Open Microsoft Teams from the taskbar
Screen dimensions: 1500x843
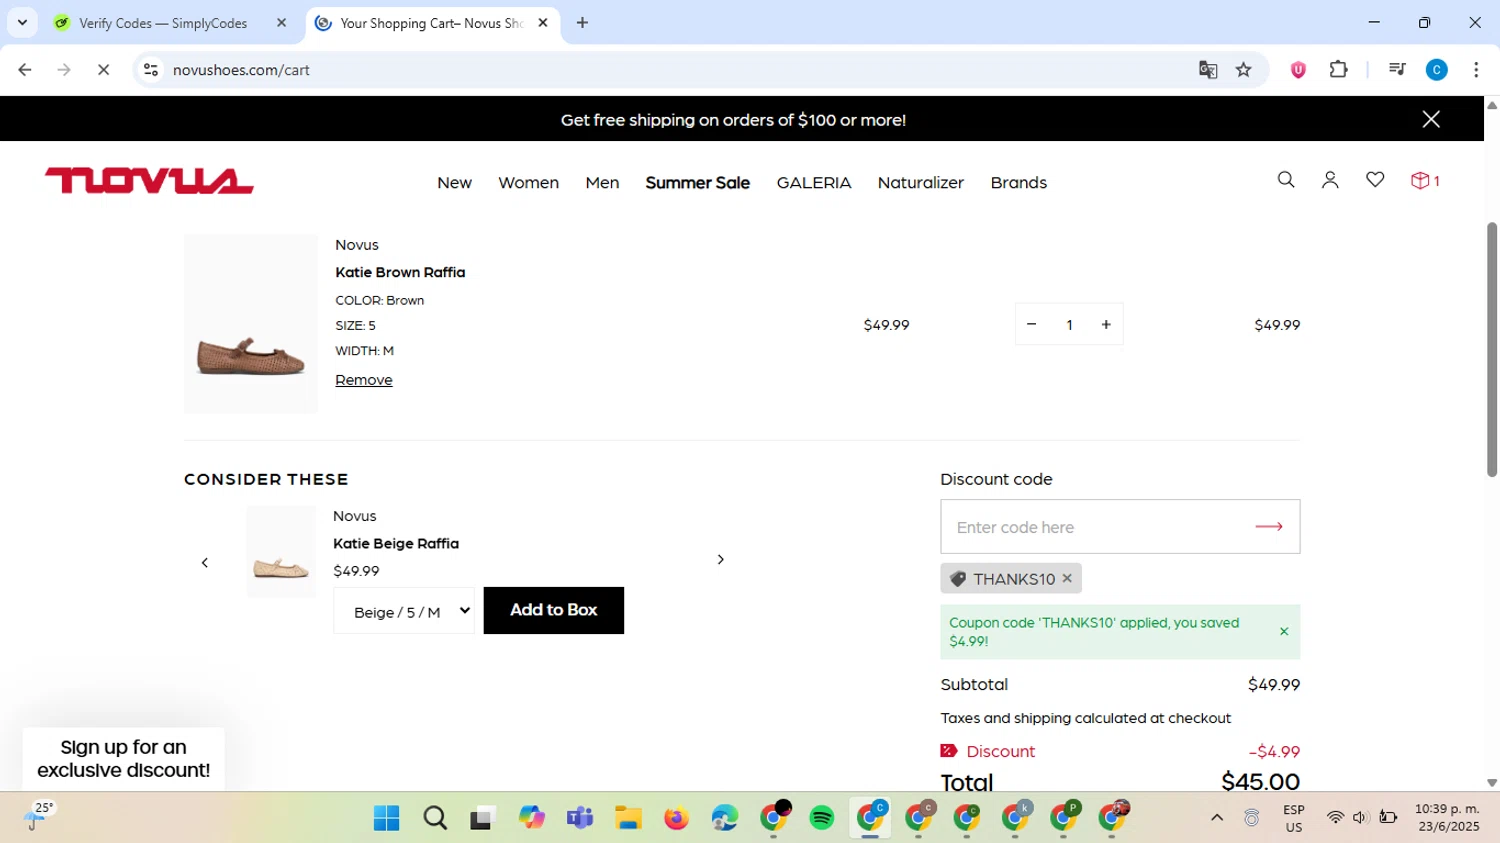coord(580,818)
